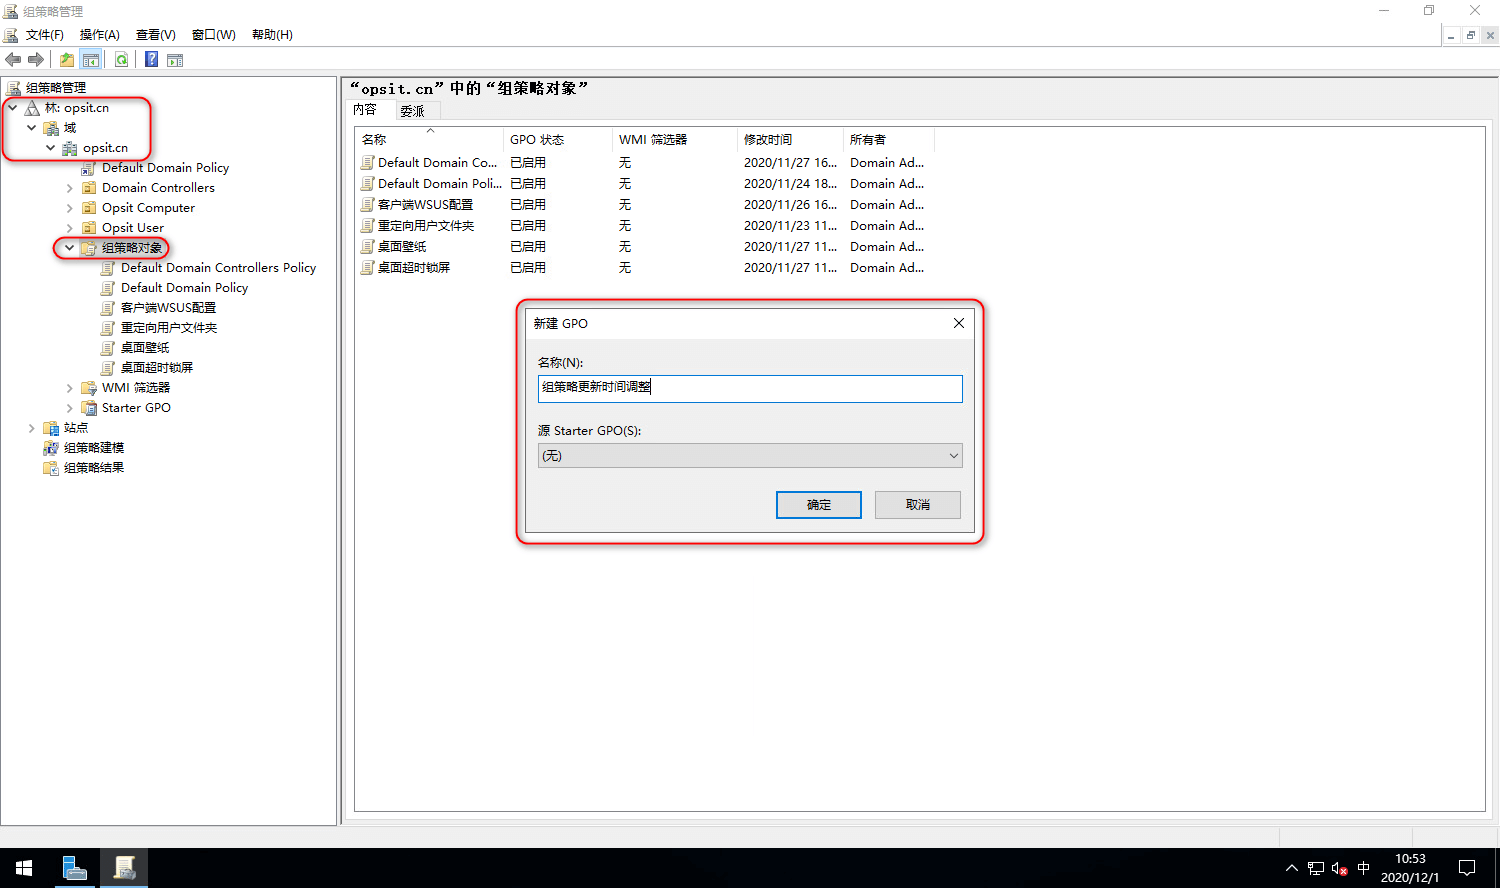Expand the 站点 node
The width and height of the screenshot is (1500, 888).
[32, 428]
